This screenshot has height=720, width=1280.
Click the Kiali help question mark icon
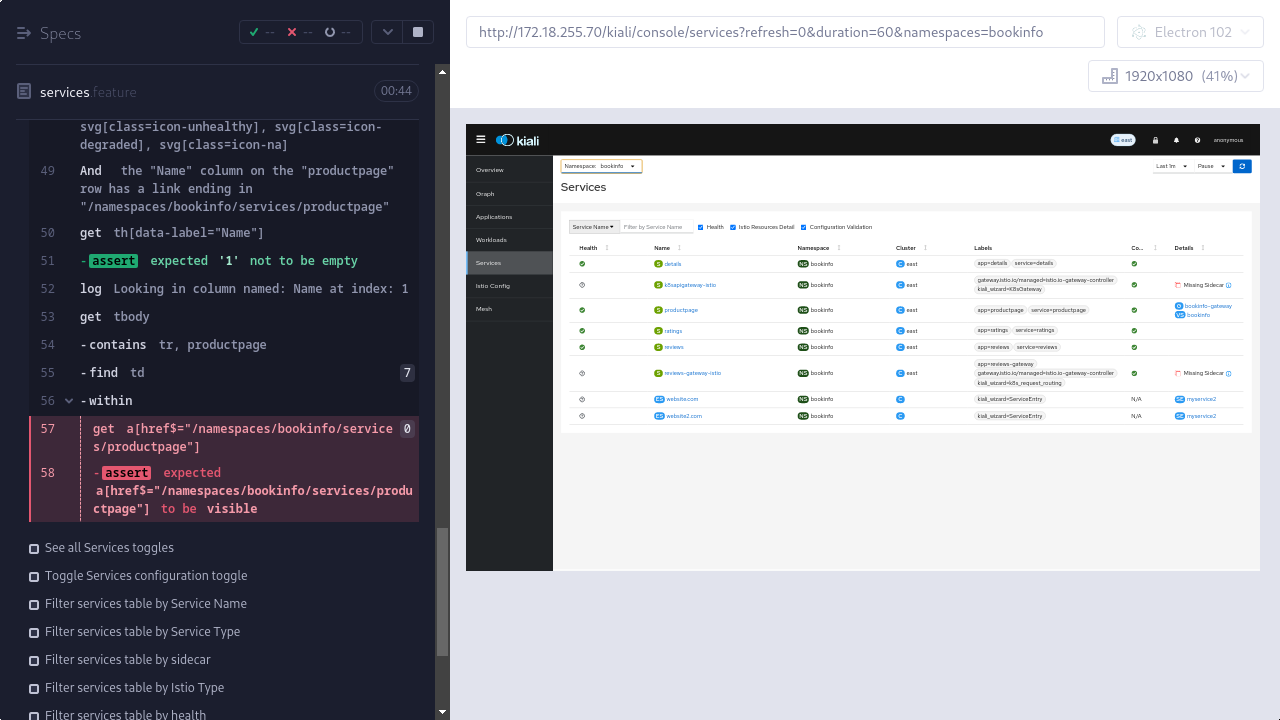pyautogui.click(x=1197, y=140)
